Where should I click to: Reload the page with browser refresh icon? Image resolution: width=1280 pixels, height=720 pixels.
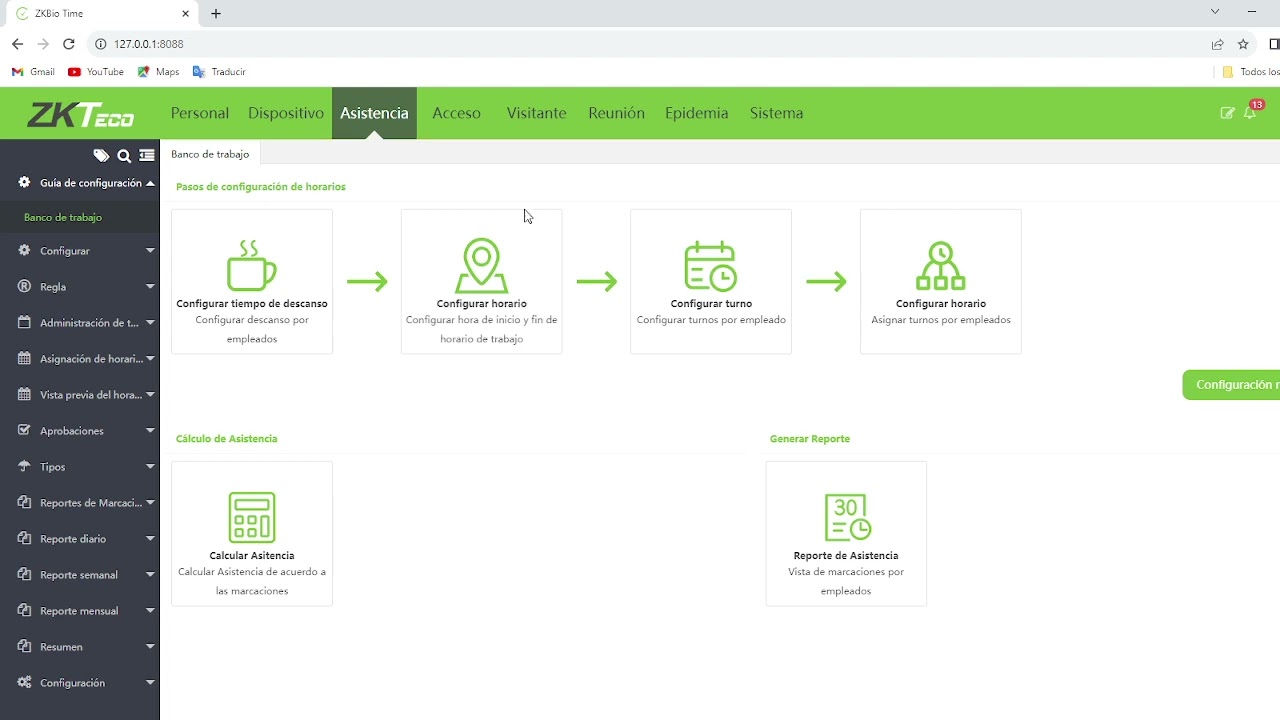pyautogui.click(x=69, y=44)
